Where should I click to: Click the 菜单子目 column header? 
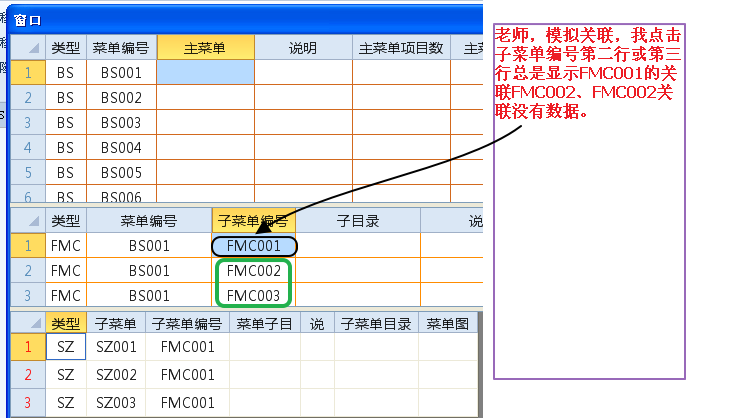click(265, 323)
